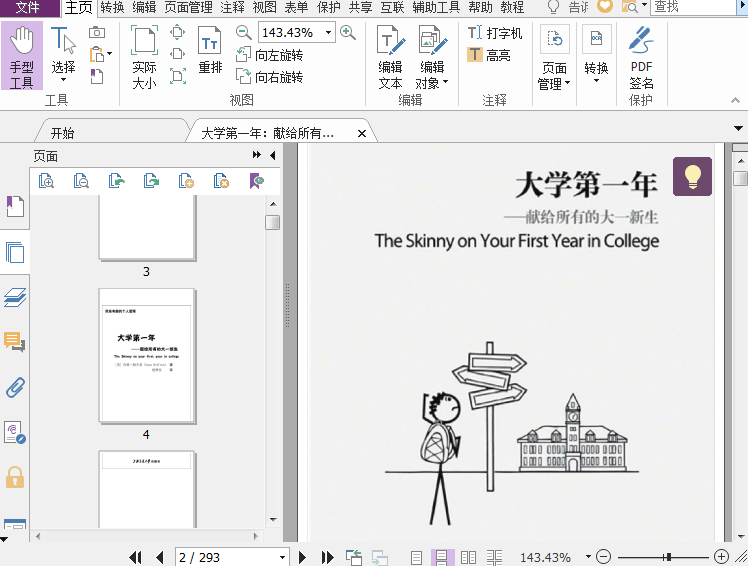Rotate page clockwise in pages panel
The height and width of the screenshot is (566, 748).
point(151,181)
